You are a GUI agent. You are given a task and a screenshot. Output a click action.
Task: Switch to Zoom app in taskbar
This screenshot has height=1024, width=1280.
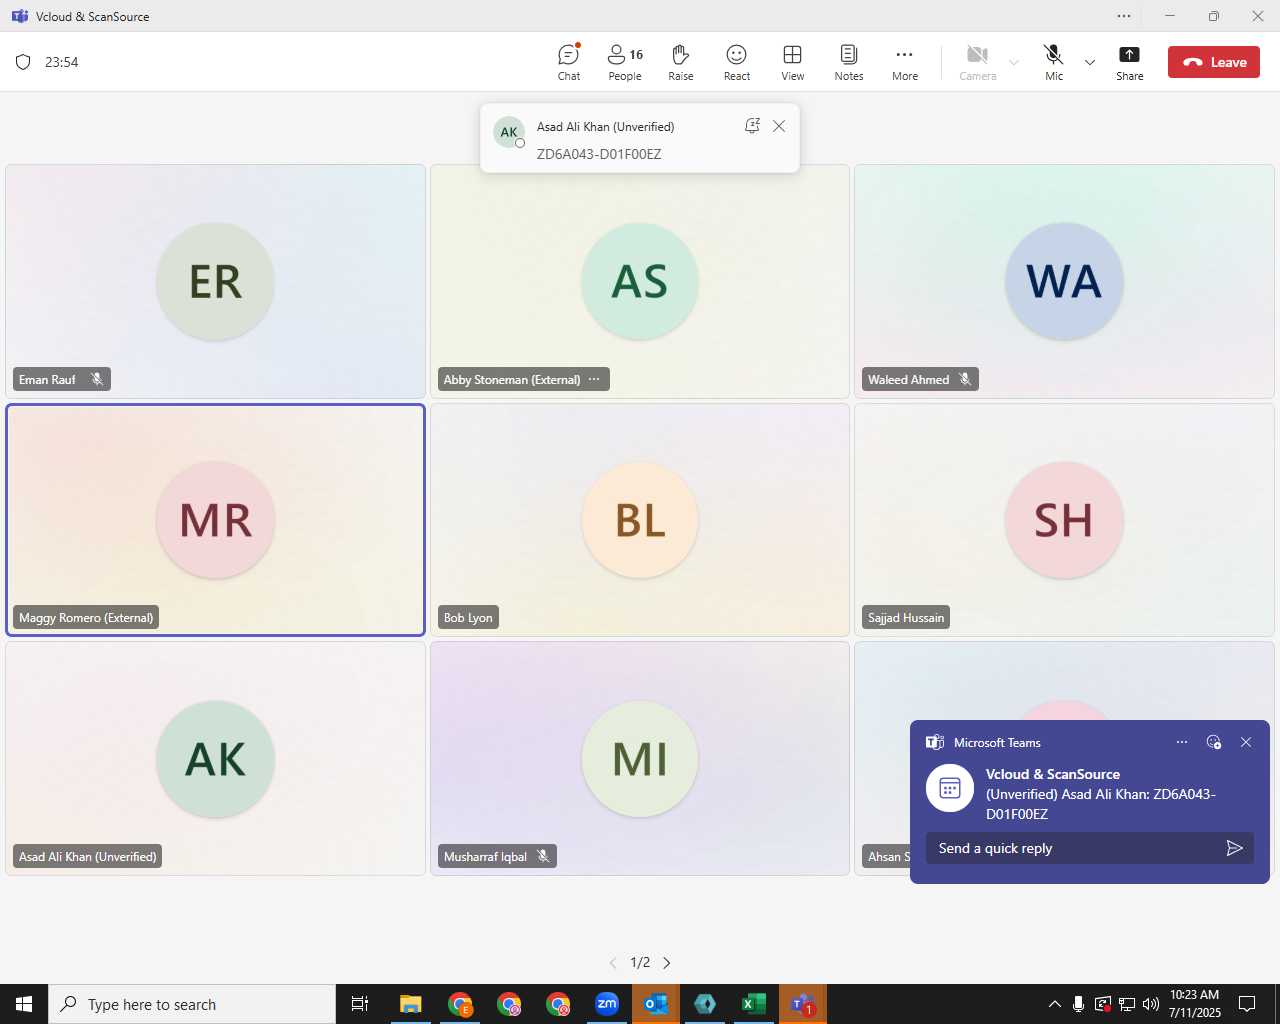tap(607, 1004)
